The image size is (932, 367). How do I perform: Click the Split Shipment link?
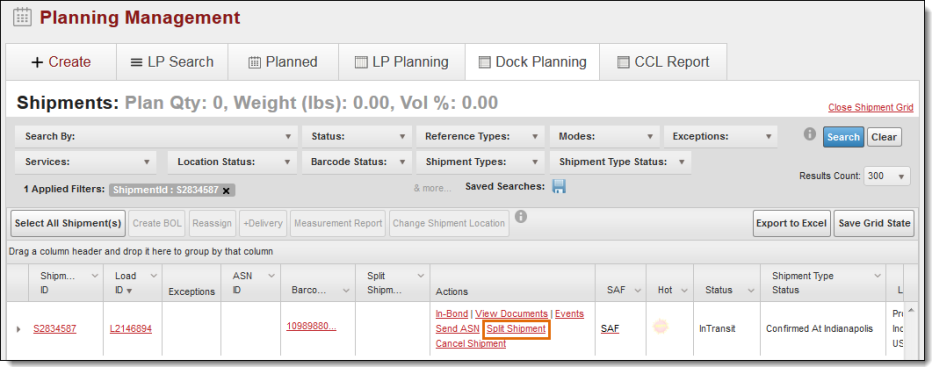tap(516, 329)
